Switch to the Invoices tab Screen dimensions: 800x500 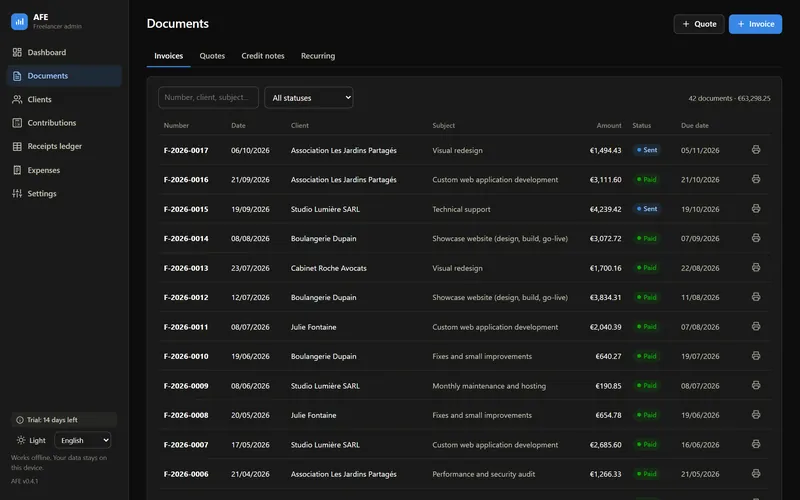coord(168,56)
